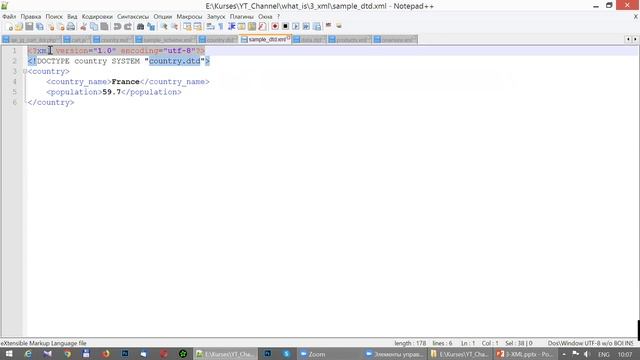Screen dimensions: 640x360
Task: Close the sample_dtd.xml tab with its x
Action: pos(288,38)
